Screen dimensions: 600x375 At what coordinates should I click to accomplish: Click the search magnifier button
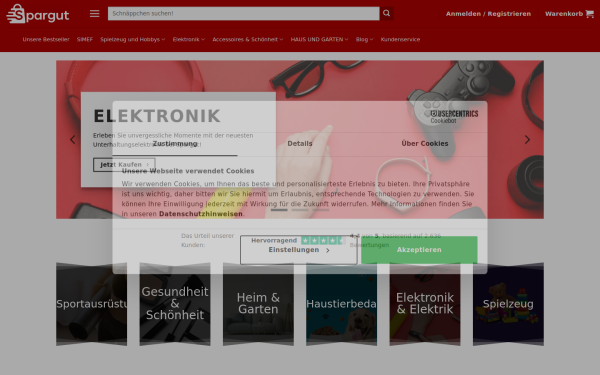click(x=386, y=13)
